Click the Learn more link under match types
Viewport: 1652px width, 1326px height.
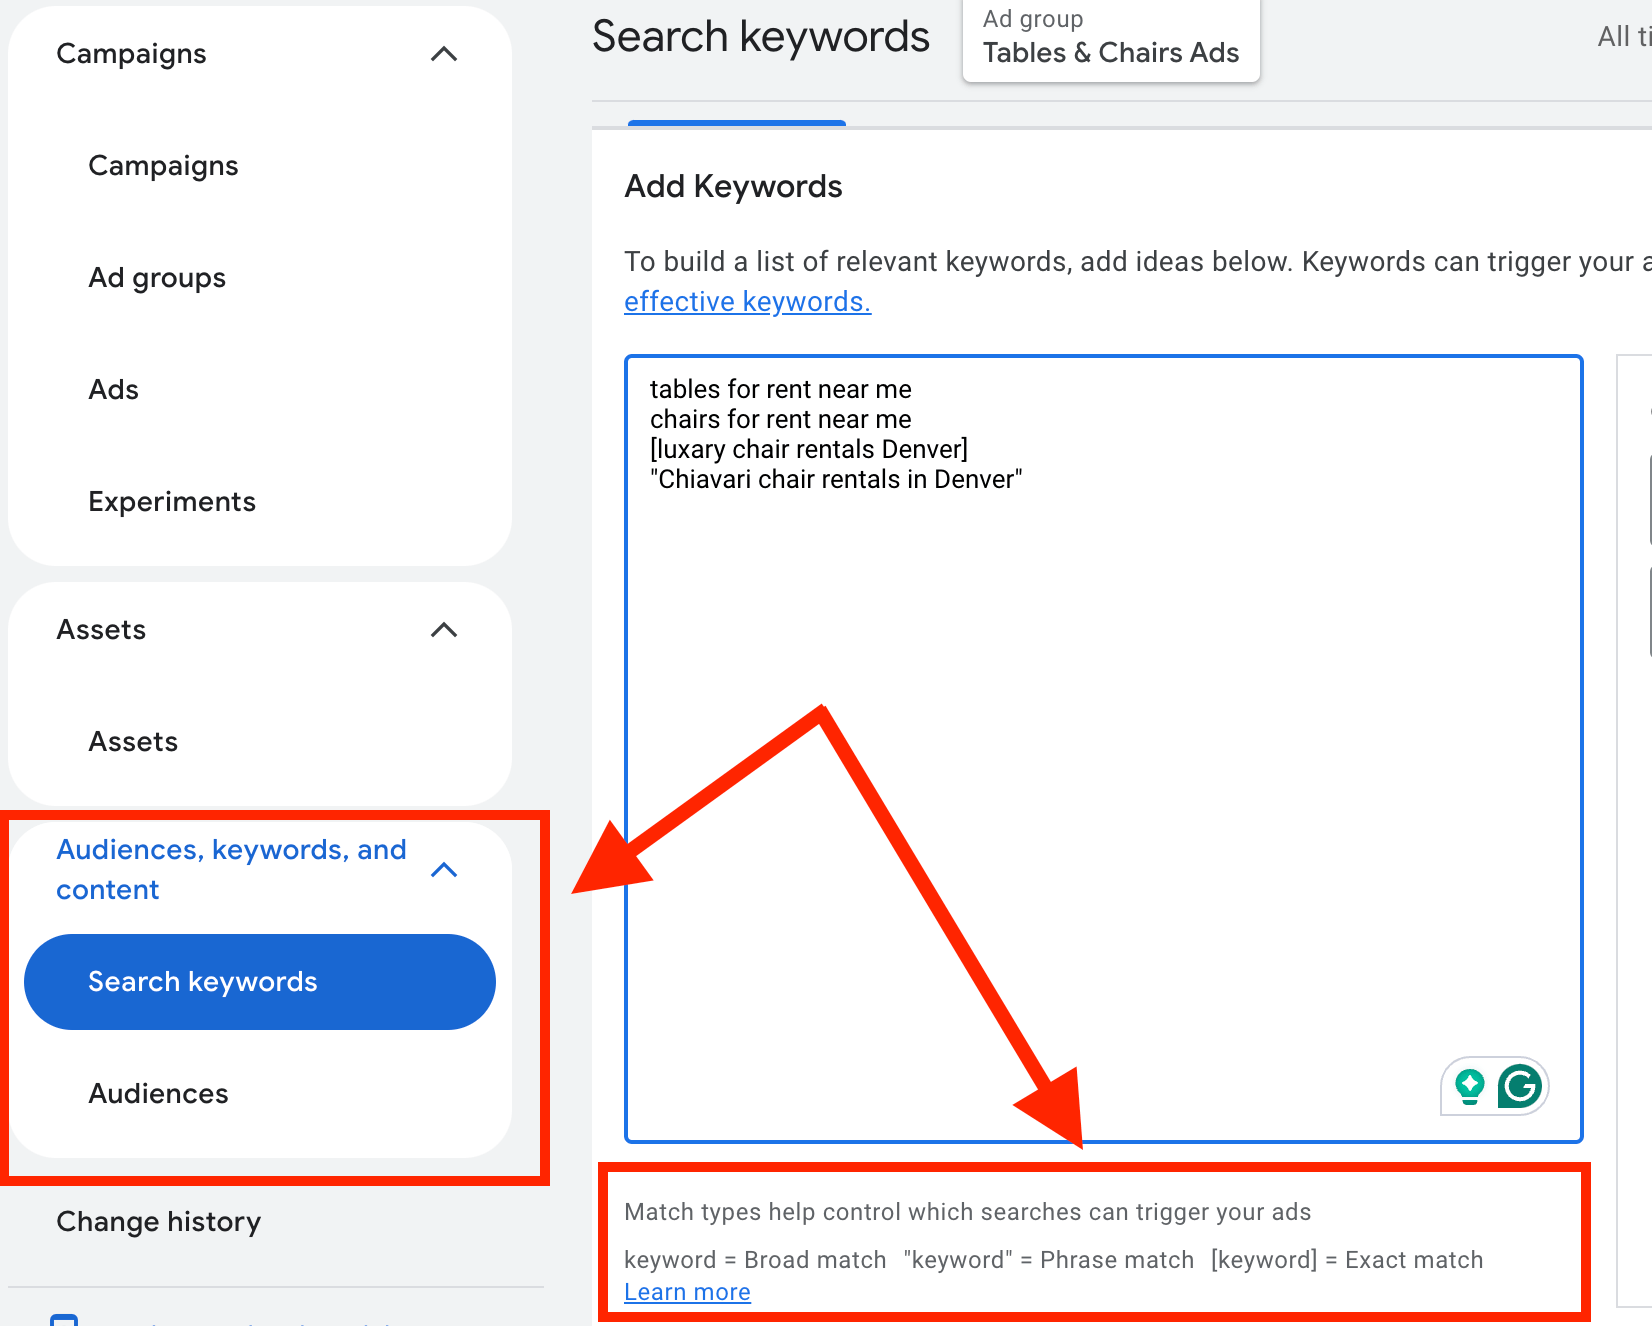pos(687,1291)
